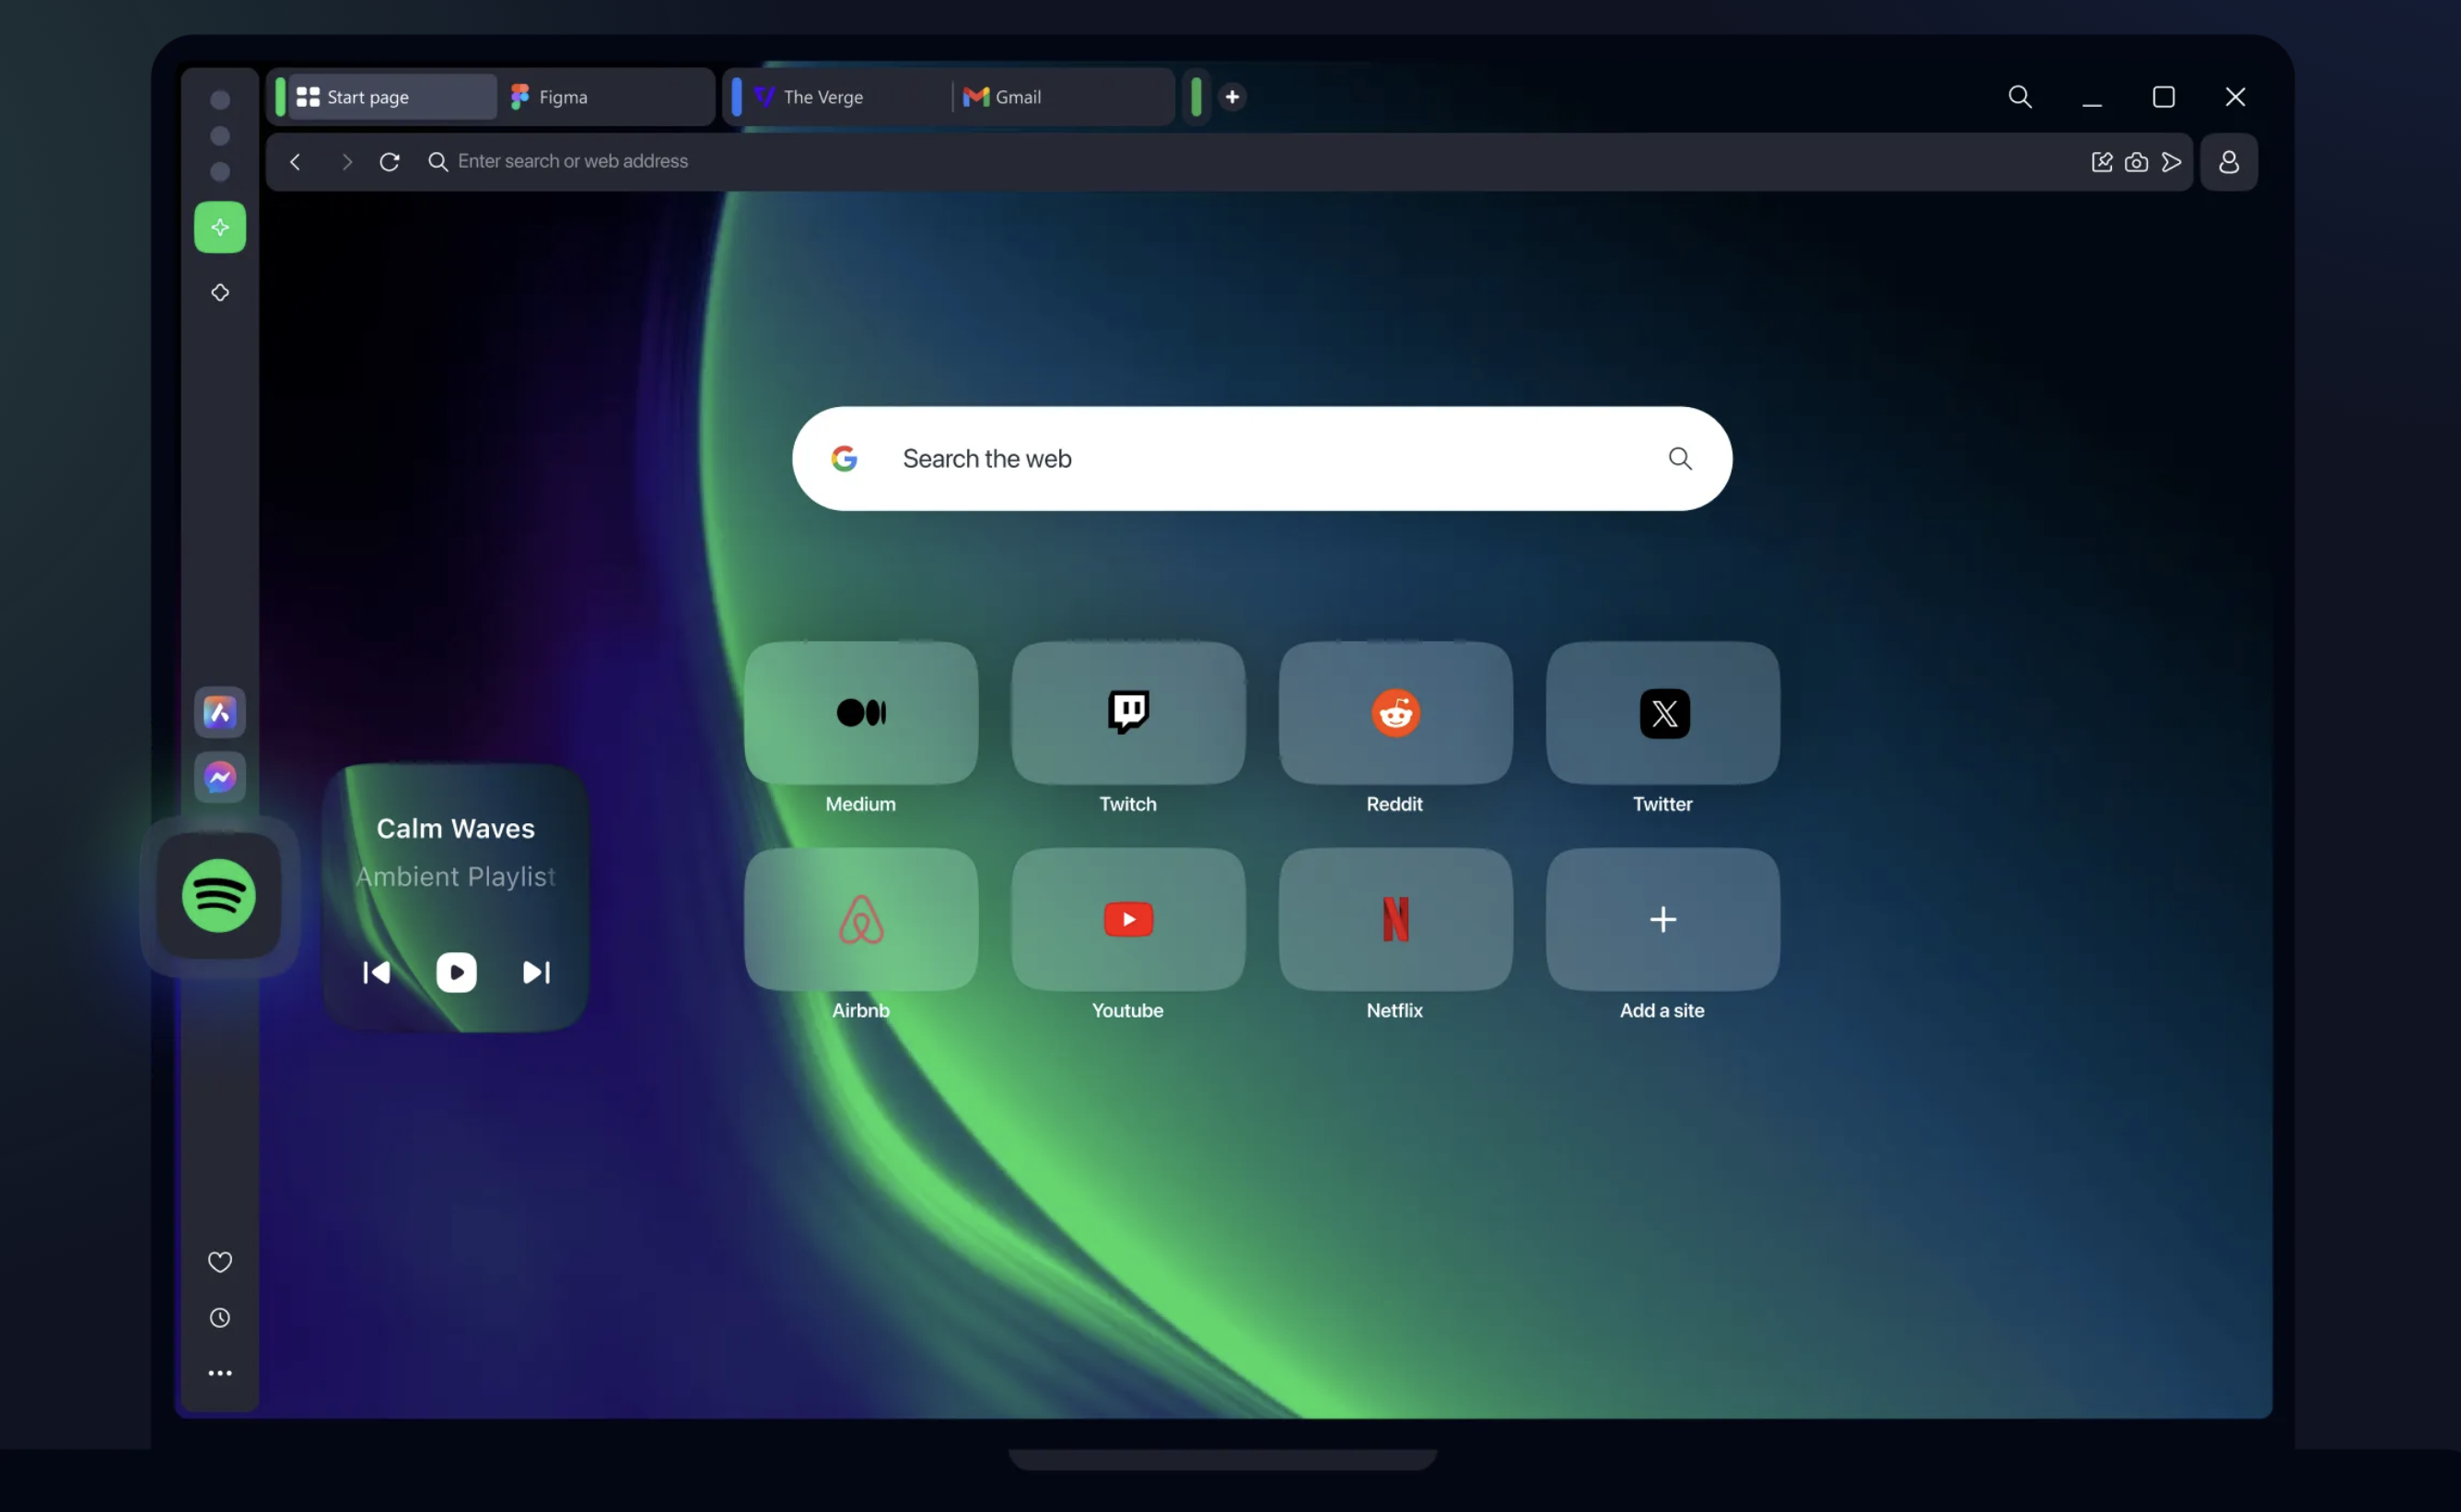
Task: Take a snapshot with camera icon
Action: [2136, 162]
